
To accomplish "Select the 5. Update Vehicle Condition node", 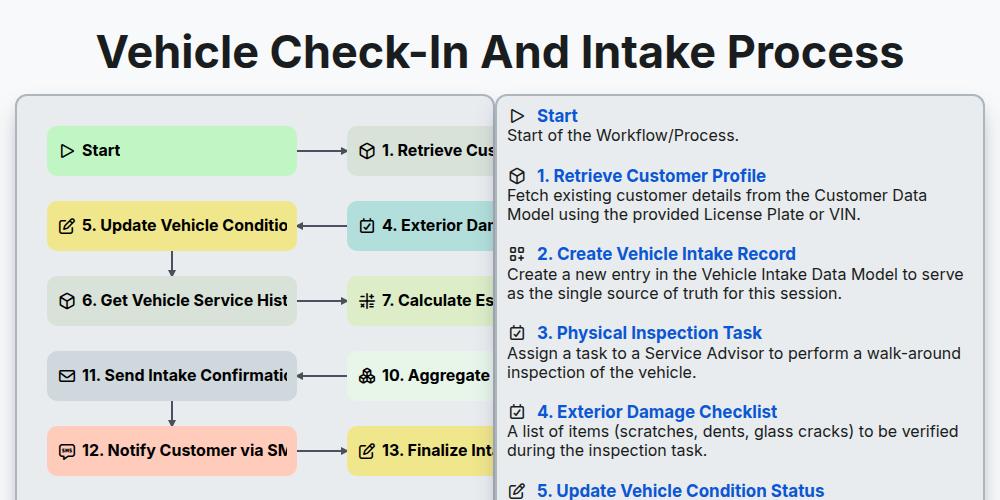I will point(172,226).
